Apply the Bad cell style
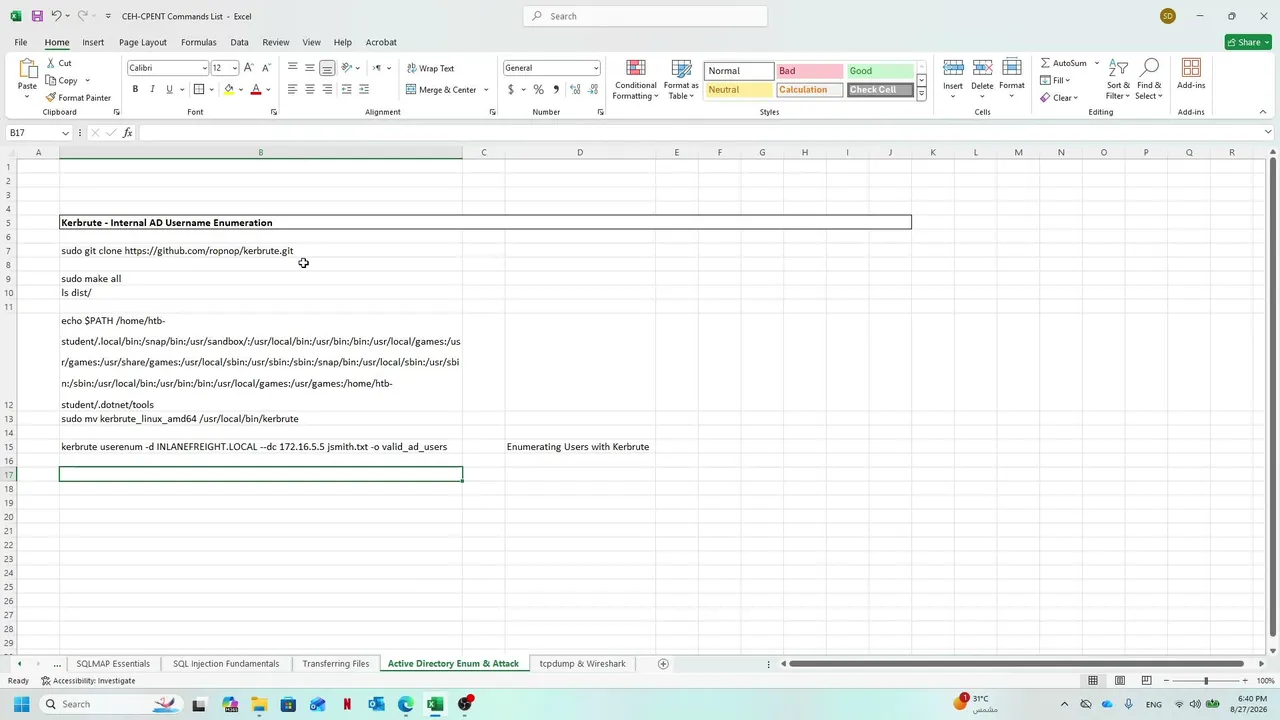 [x=809, y=71]
